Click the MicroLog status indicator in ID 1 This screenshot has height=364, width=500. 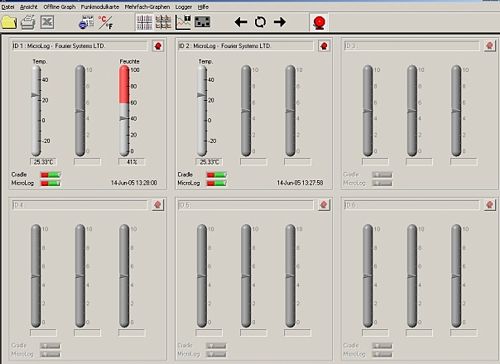[x=50, y=183]
